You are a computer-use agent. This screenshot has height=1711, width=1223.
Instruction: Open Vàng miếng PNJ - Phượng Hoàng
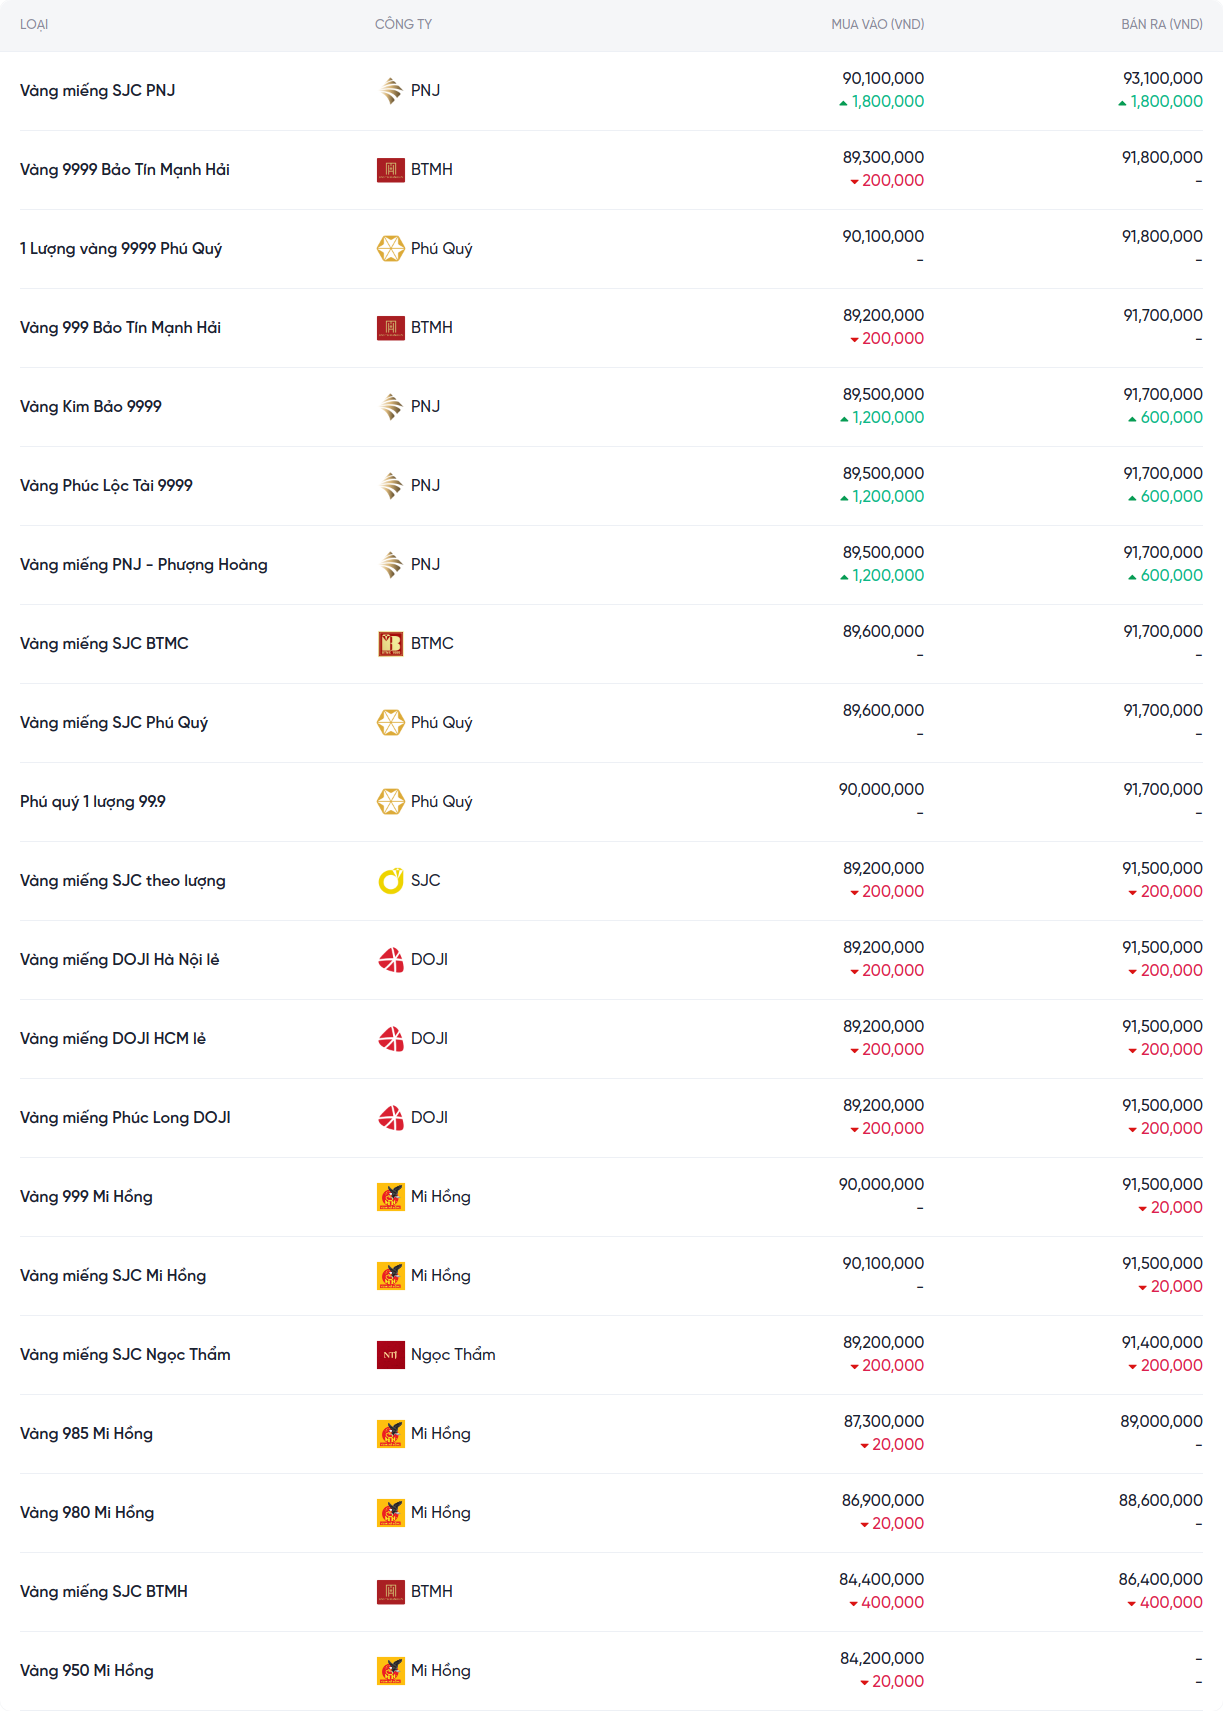(x=144, y=565)
